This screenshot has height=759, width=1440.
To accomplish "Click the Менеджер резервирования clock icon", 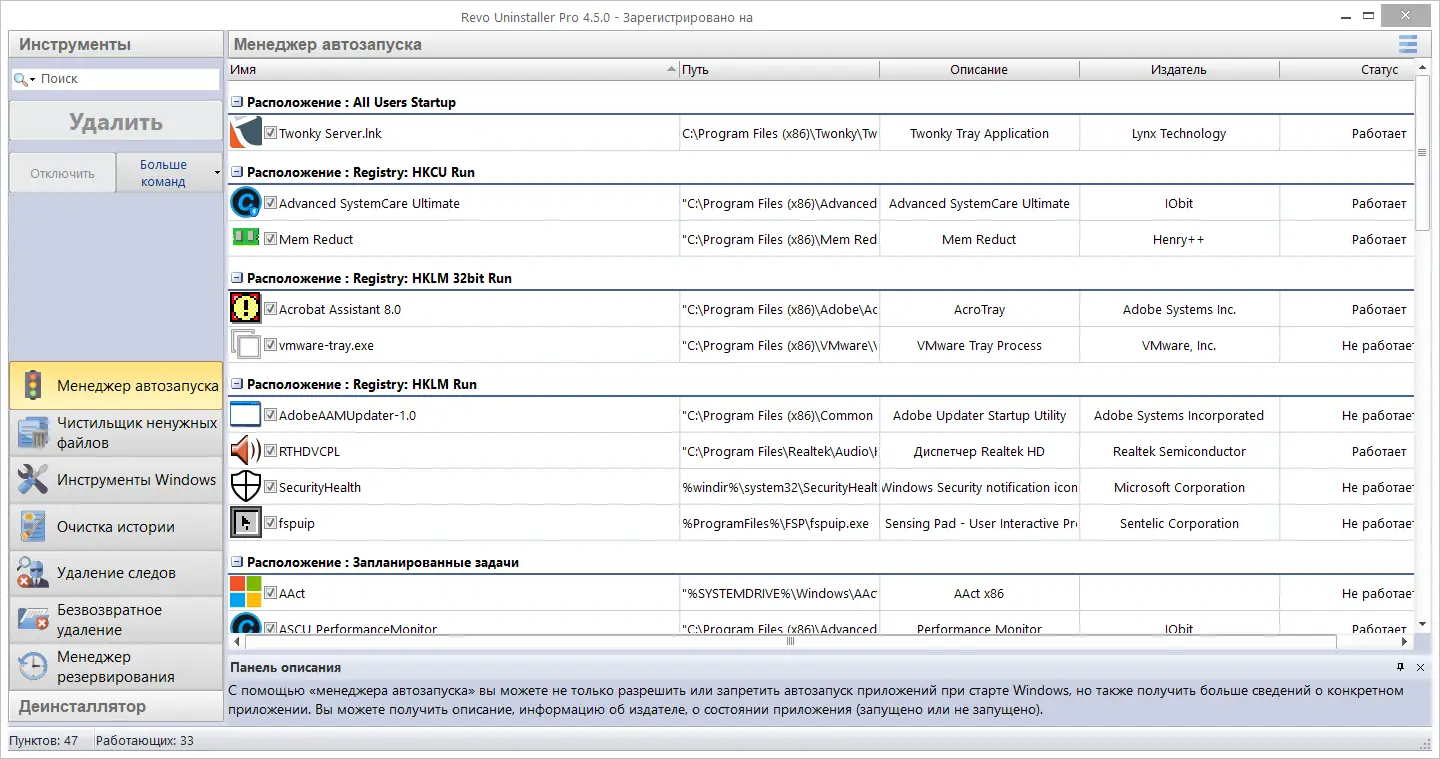I will (33, 667).
